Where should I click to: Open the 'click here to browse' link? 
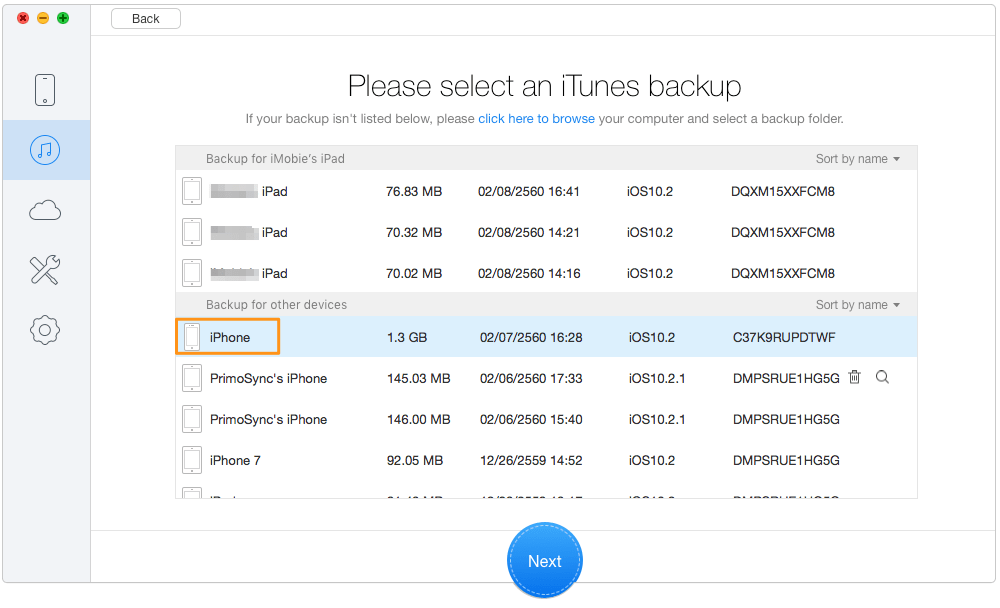click(536, 118)
